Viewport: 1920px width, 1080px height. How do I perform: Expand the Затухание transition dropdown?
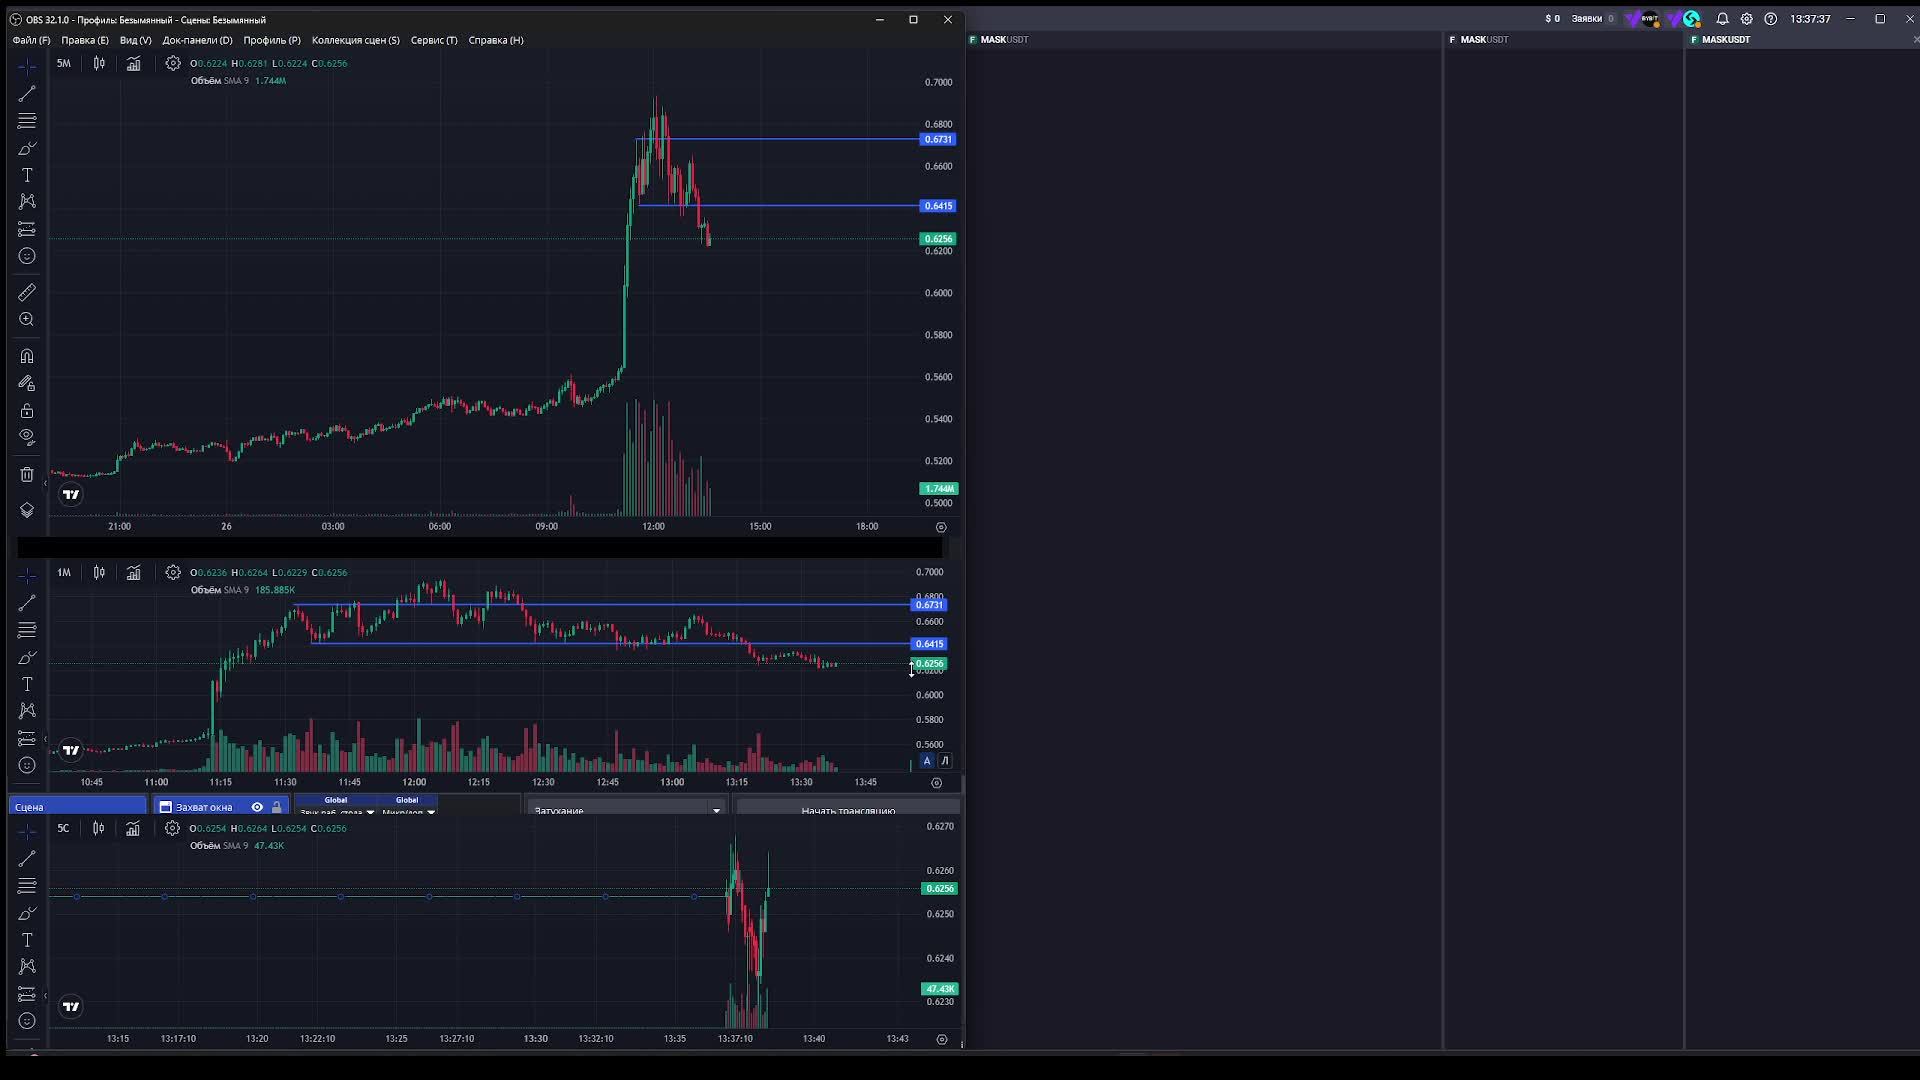pyautogui.click(x=716, y=810)
